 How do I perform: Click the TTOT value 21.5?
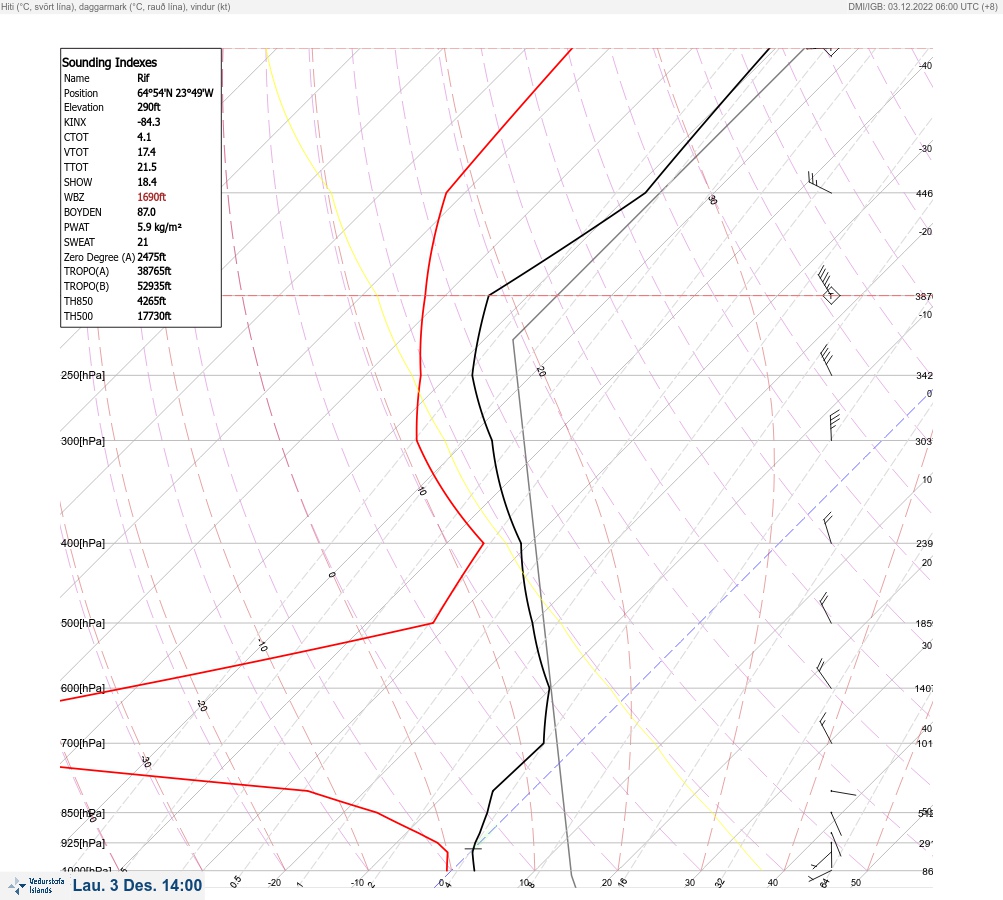[147, 167]
